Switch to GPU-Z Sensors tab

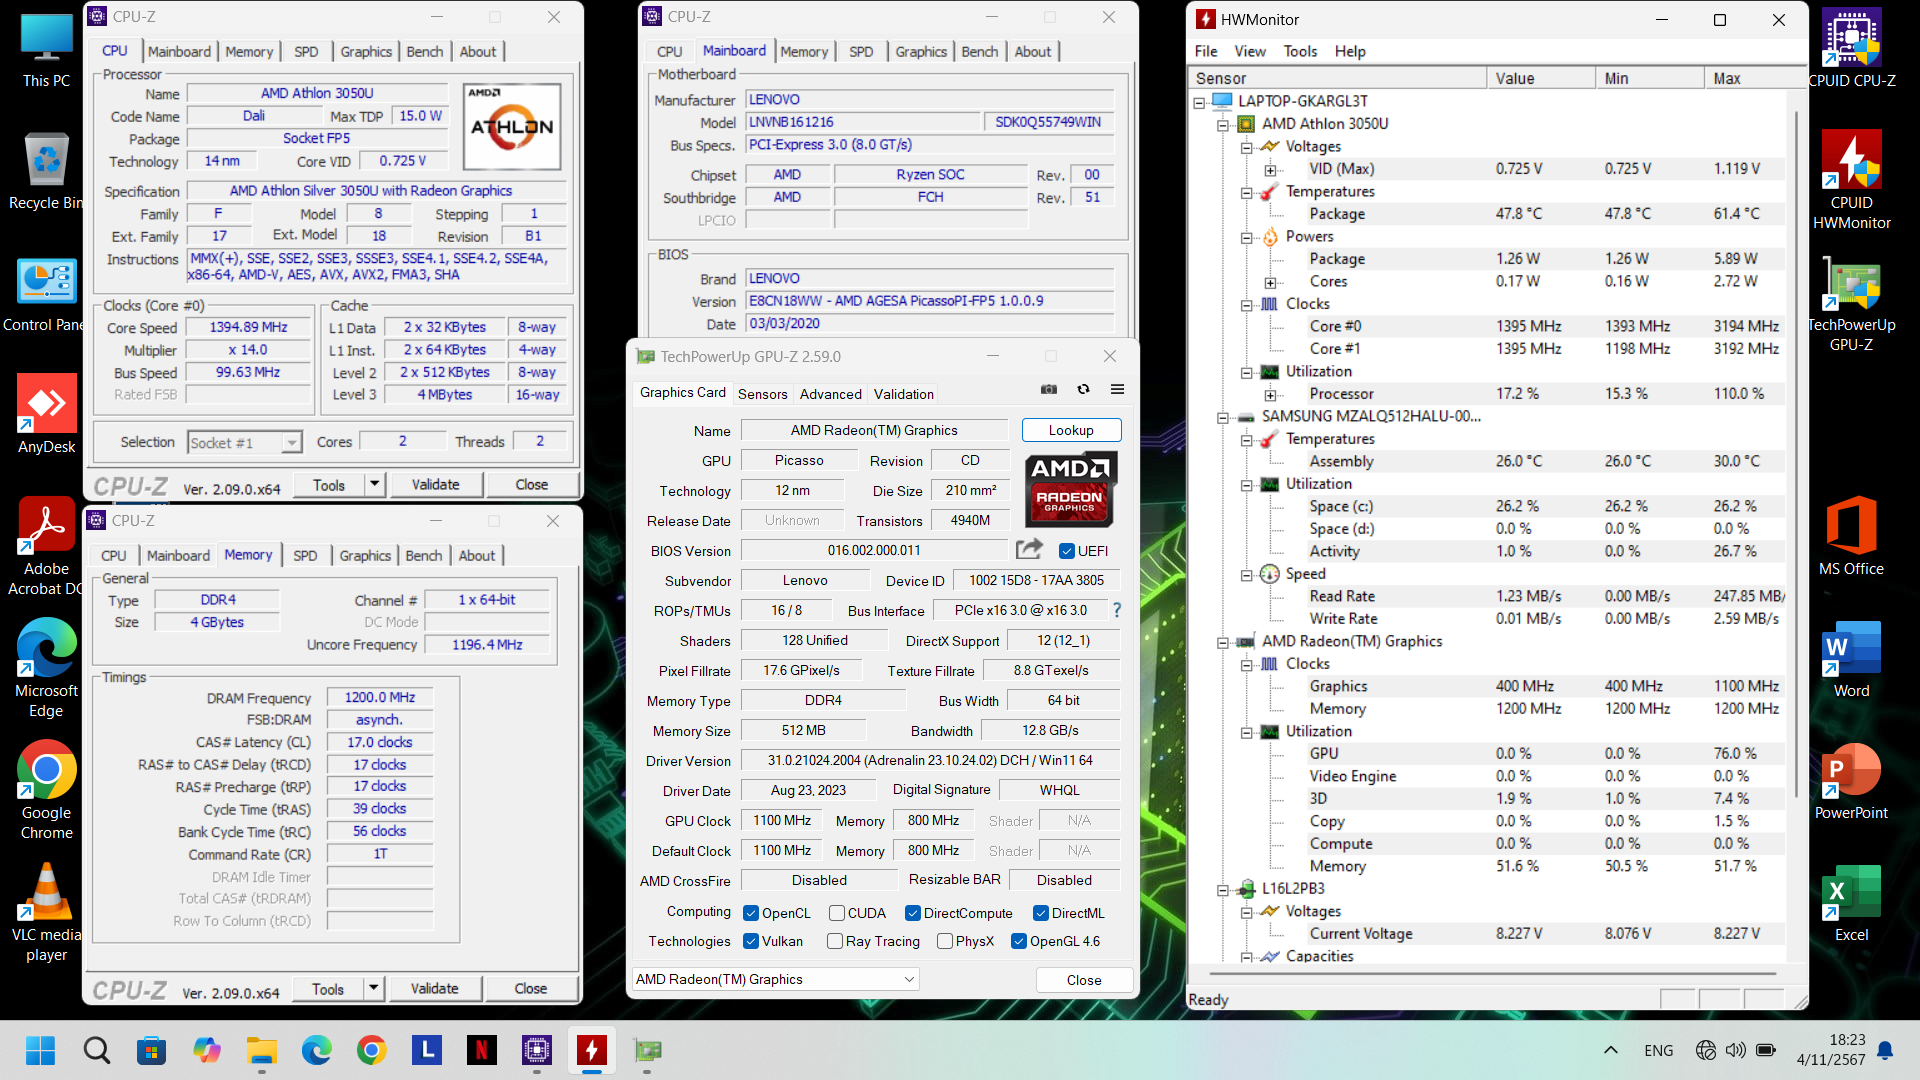click(x=762, y=394)
